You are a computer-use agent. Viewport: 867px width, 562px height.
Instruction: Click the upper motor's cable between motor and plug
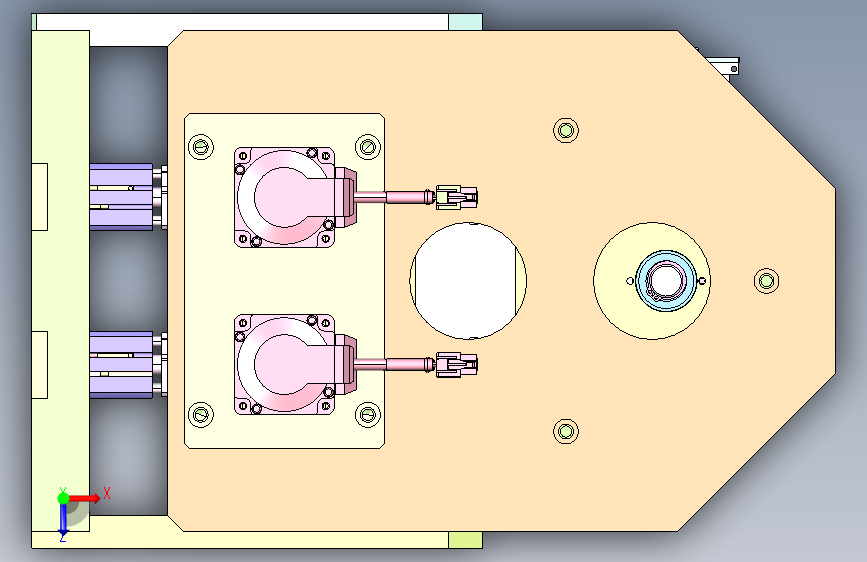tap(394, 197)
